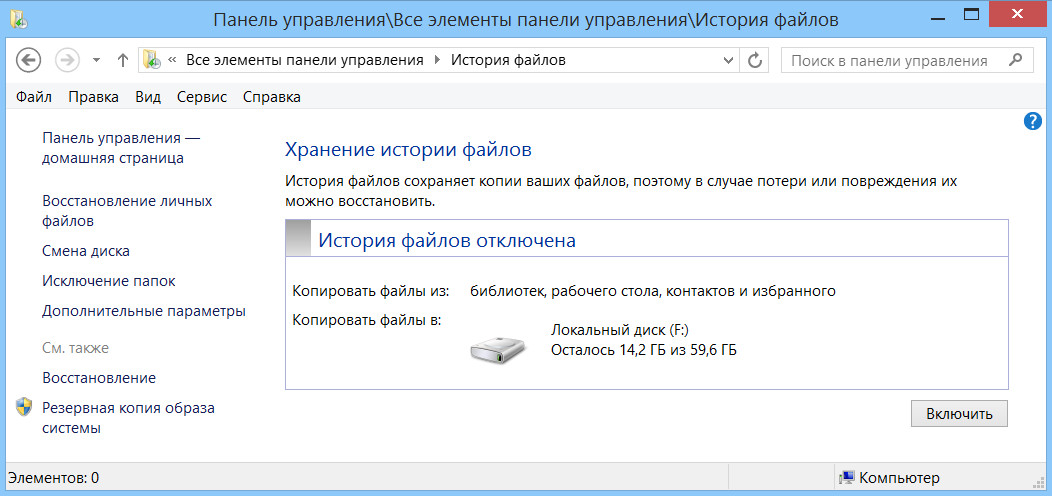The image size is (1052, 496).
Task: Open the Исключение папок link
Action: pos(109,281)
